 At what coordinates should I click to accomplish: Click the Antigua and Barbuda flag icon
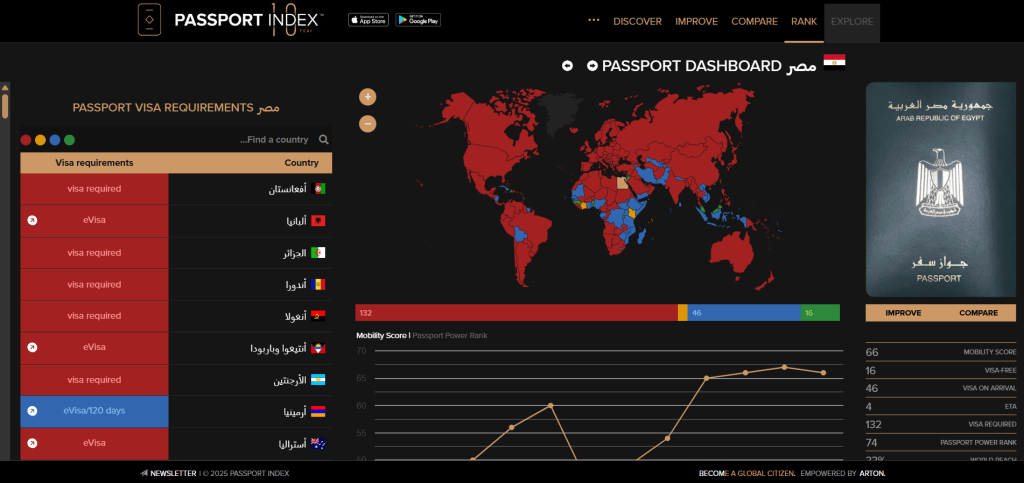pyautogui.click(x=318, y=348)
